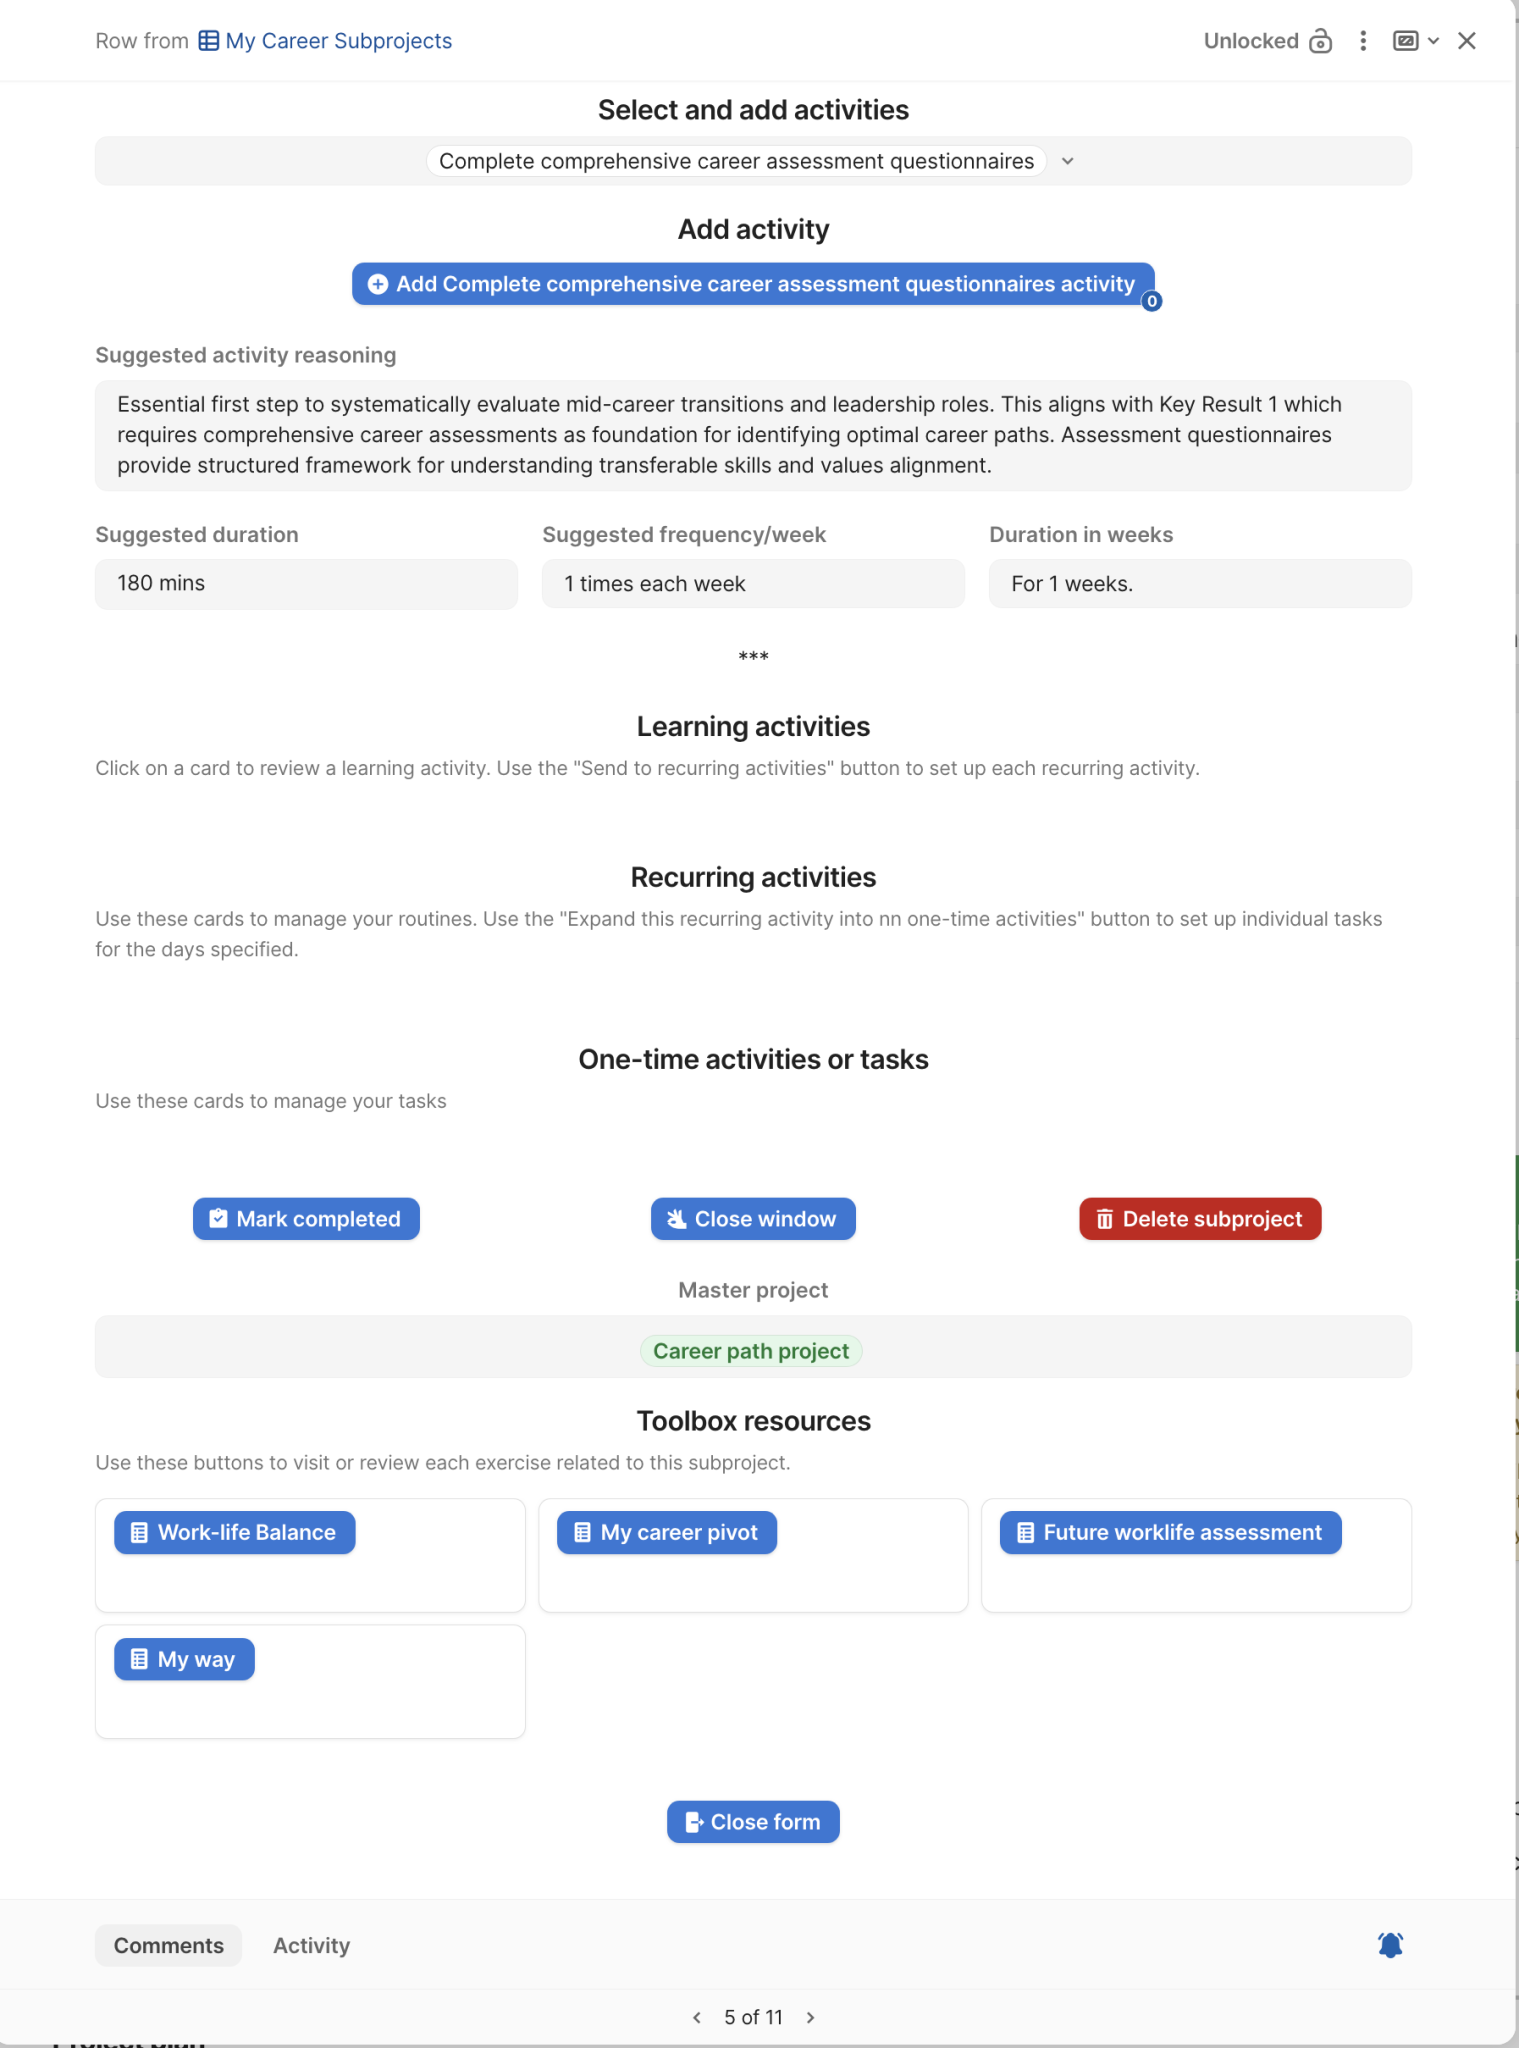Go to the previous row arrow
The image size is (1519, 2048).
coord(697,2017)
